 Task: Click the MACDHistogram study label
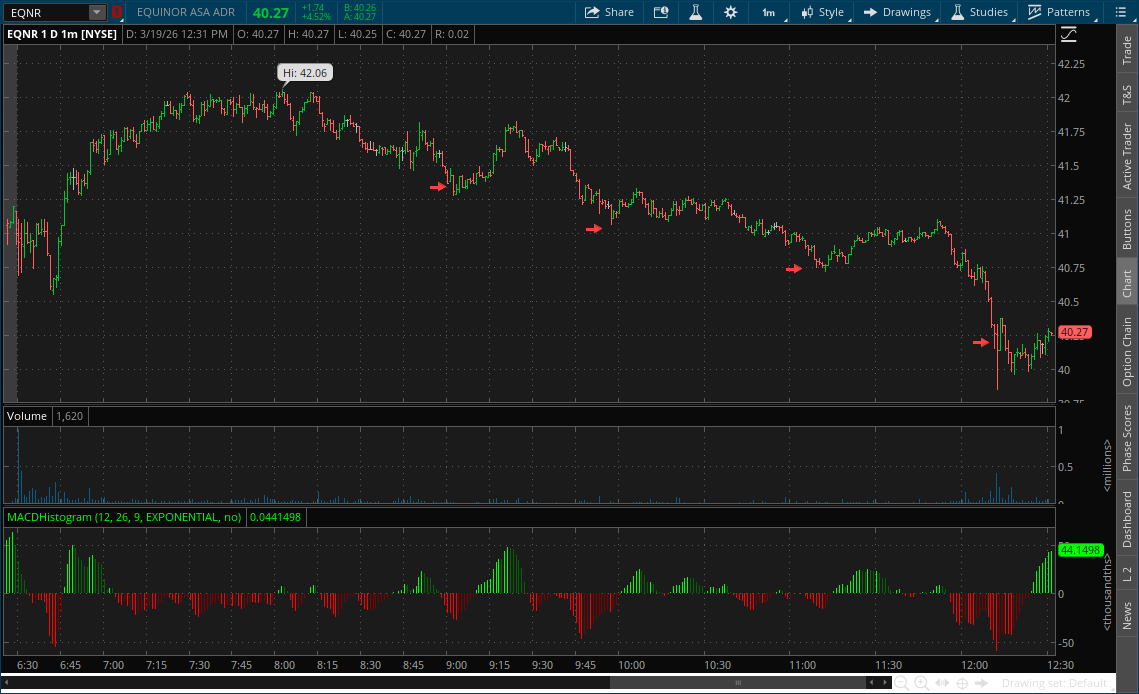[x=124, y=517]
